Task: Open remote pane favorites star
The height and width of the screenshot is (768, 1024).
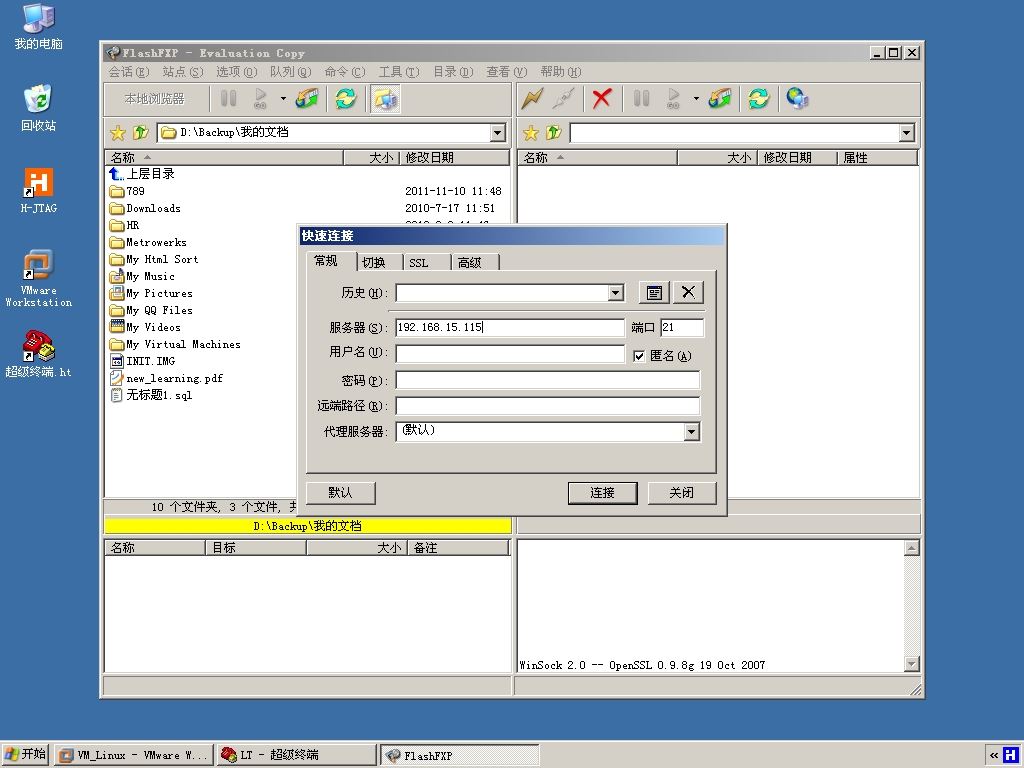Action: point(531,133)
